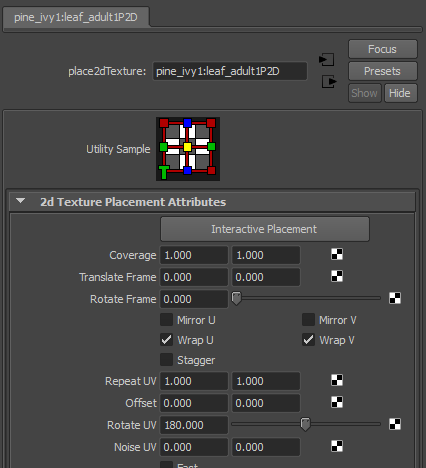This screenshot has width=426, height=468.
Task: Click the 2d Texture Placement Attributes header text
Action: pos(133,202)
